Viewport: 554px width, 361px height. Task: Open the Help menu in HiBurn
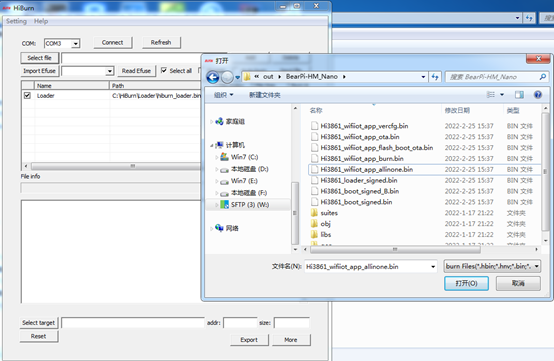[x=41, y=21]
